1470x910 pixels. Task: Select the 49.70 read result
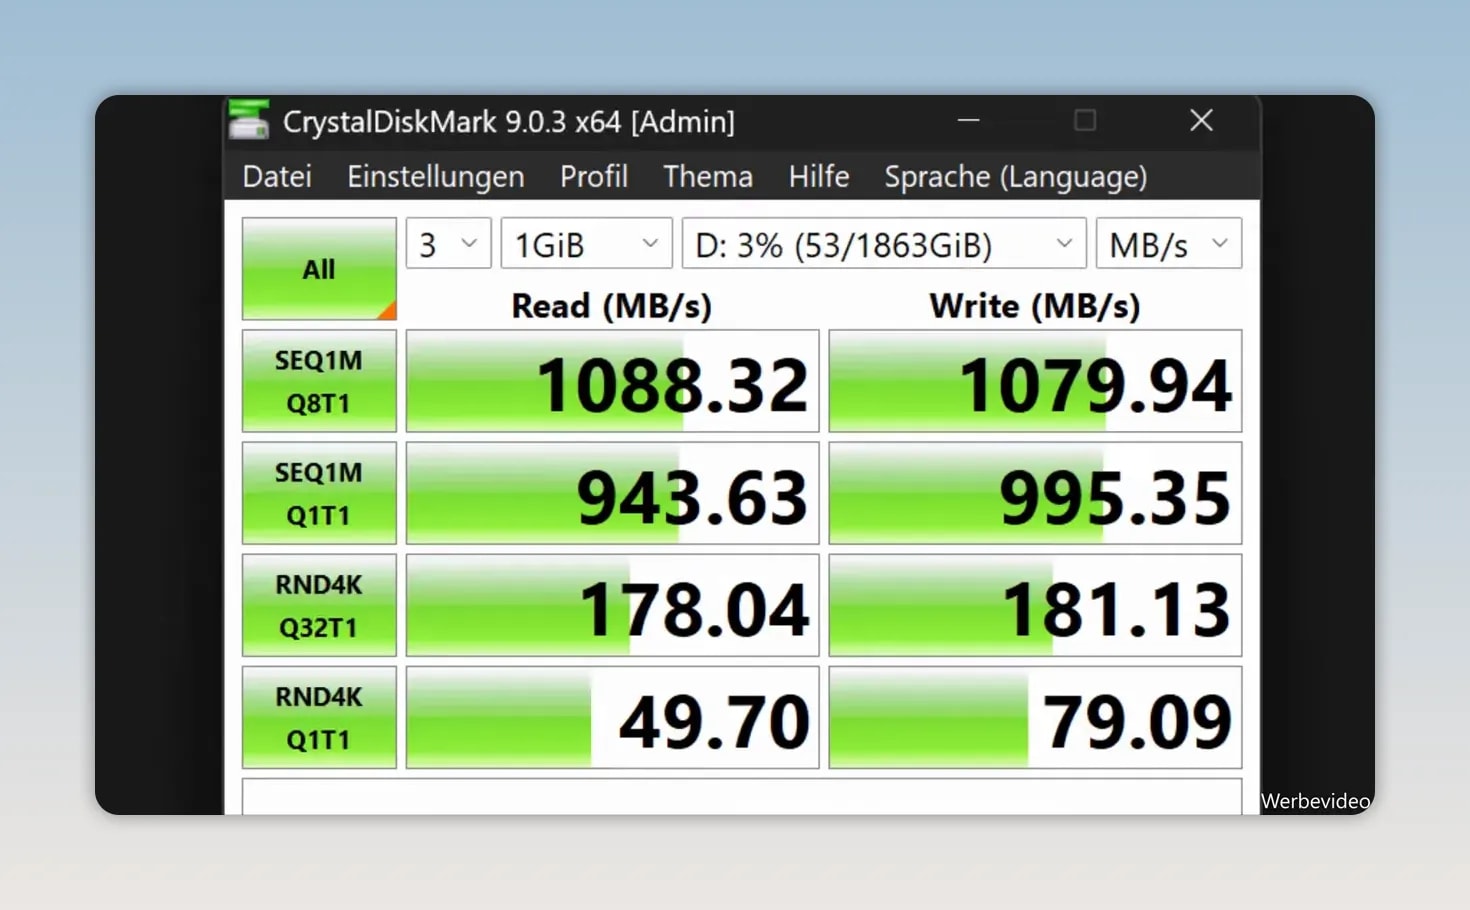[x=612, y=717]
